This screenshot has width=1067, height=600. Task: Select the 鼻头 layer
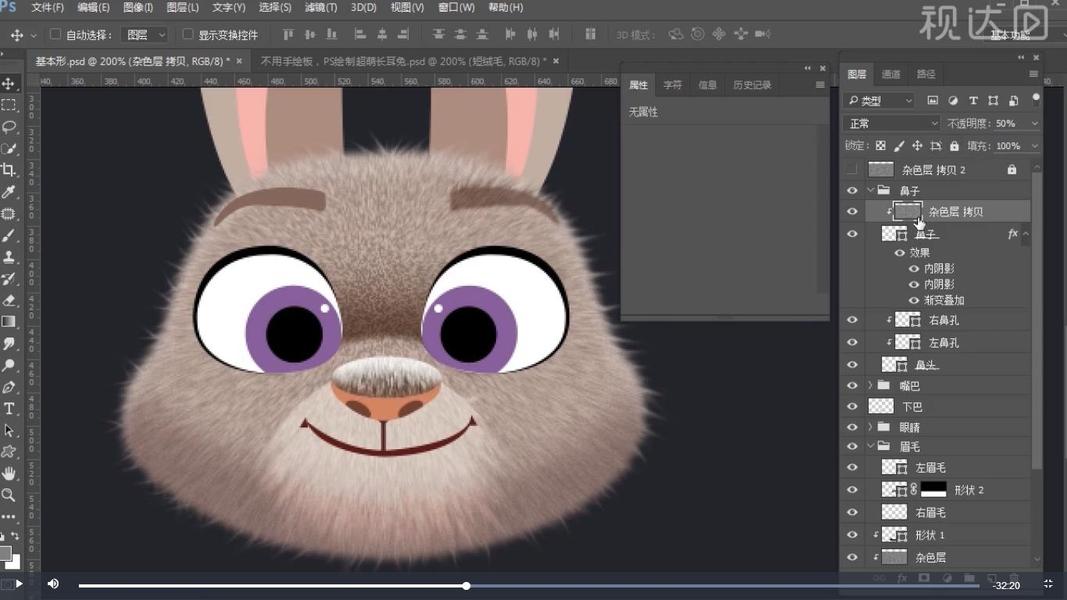[948, 365]
